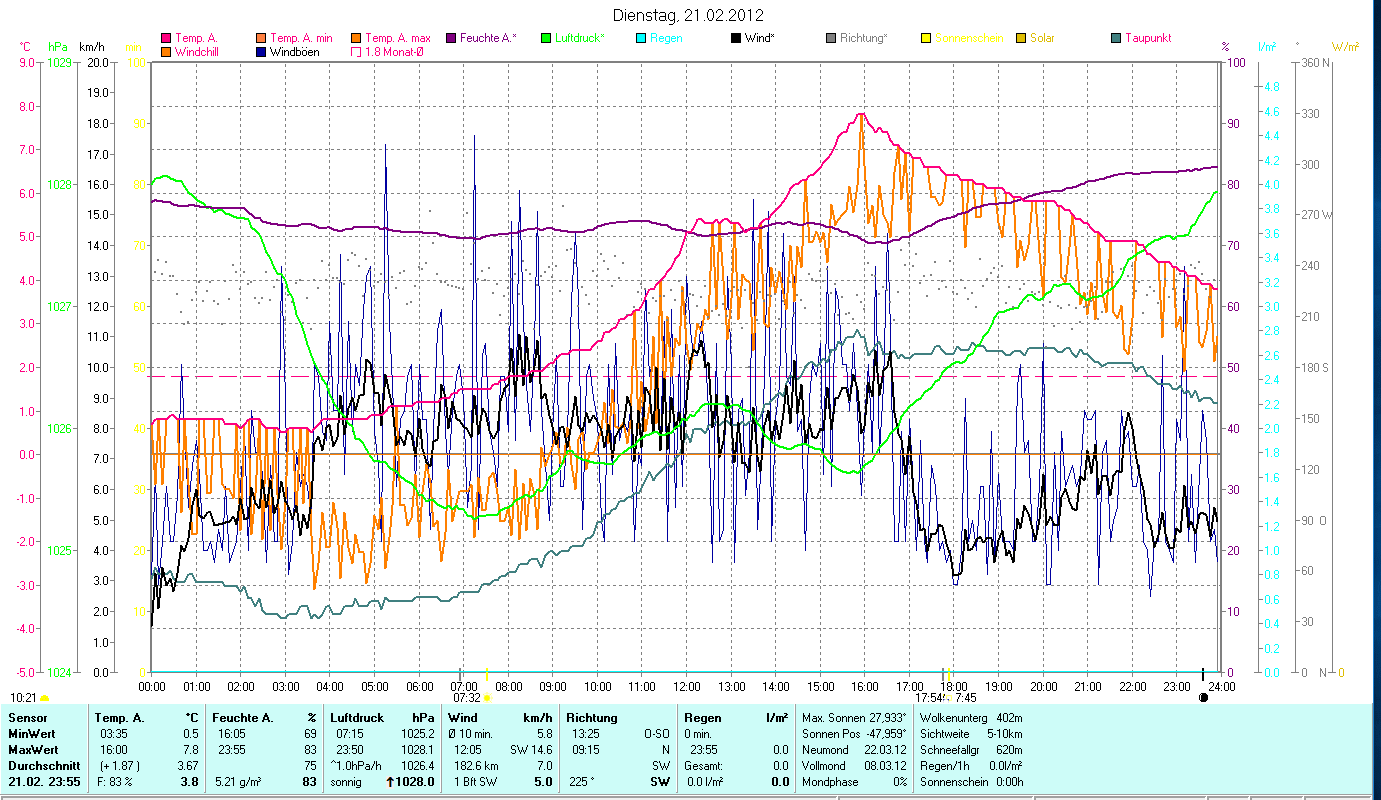
Task: Select the Luftdruck column header
Action: coord(357,717)
